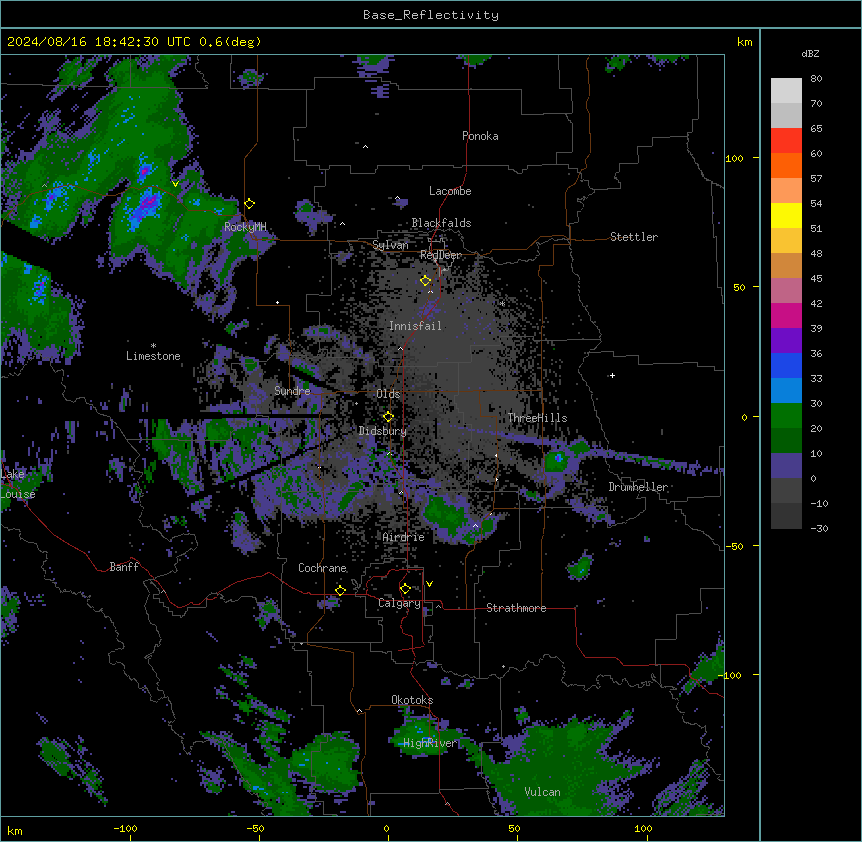Click the Banff label
862x842 pixels.
click(124, 567)
